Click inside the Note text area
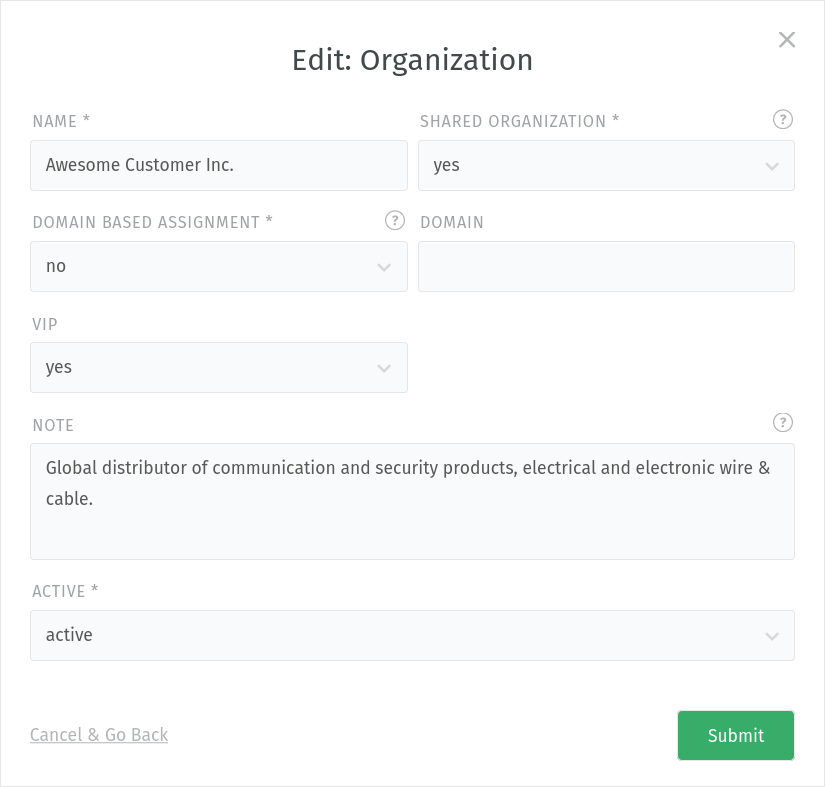Image resolution: width=825 pixels, height=787 pixels. tap(412, 502)
